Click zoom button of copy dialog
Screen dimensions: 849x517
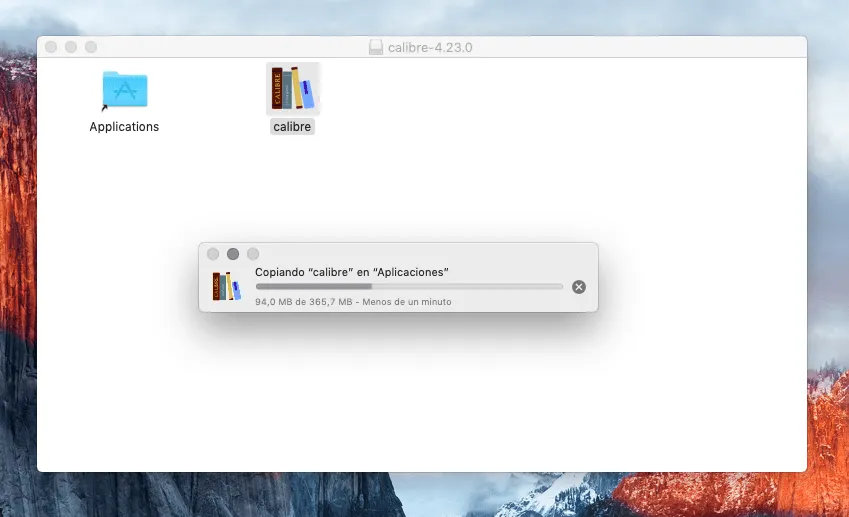pos(253,254)
